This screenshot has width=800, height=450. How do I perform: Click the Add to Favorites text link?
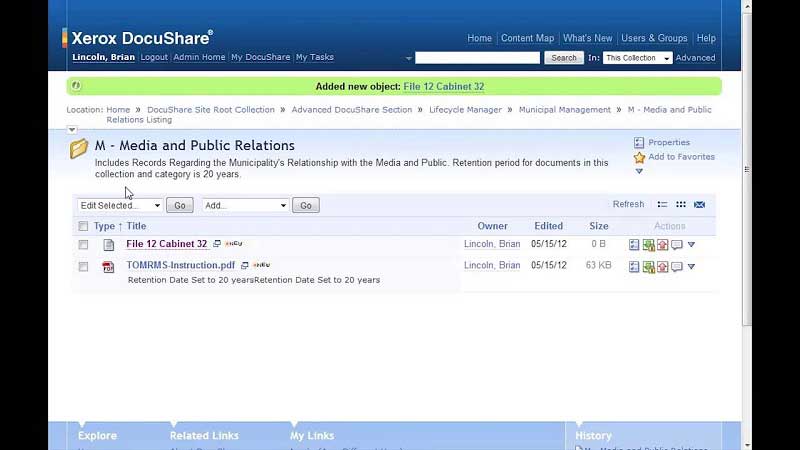[681, 157]
